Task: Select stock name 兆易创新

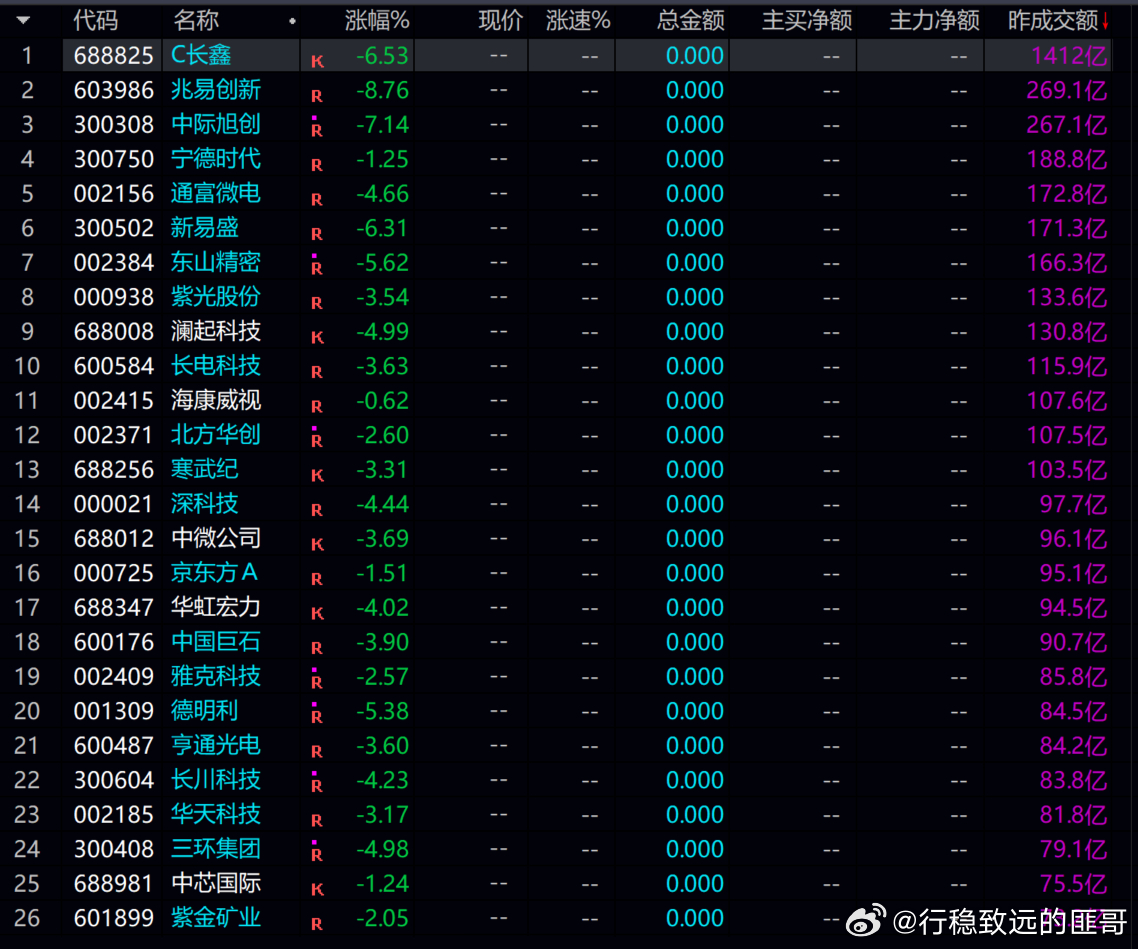Action: click(x=216, y=90)
